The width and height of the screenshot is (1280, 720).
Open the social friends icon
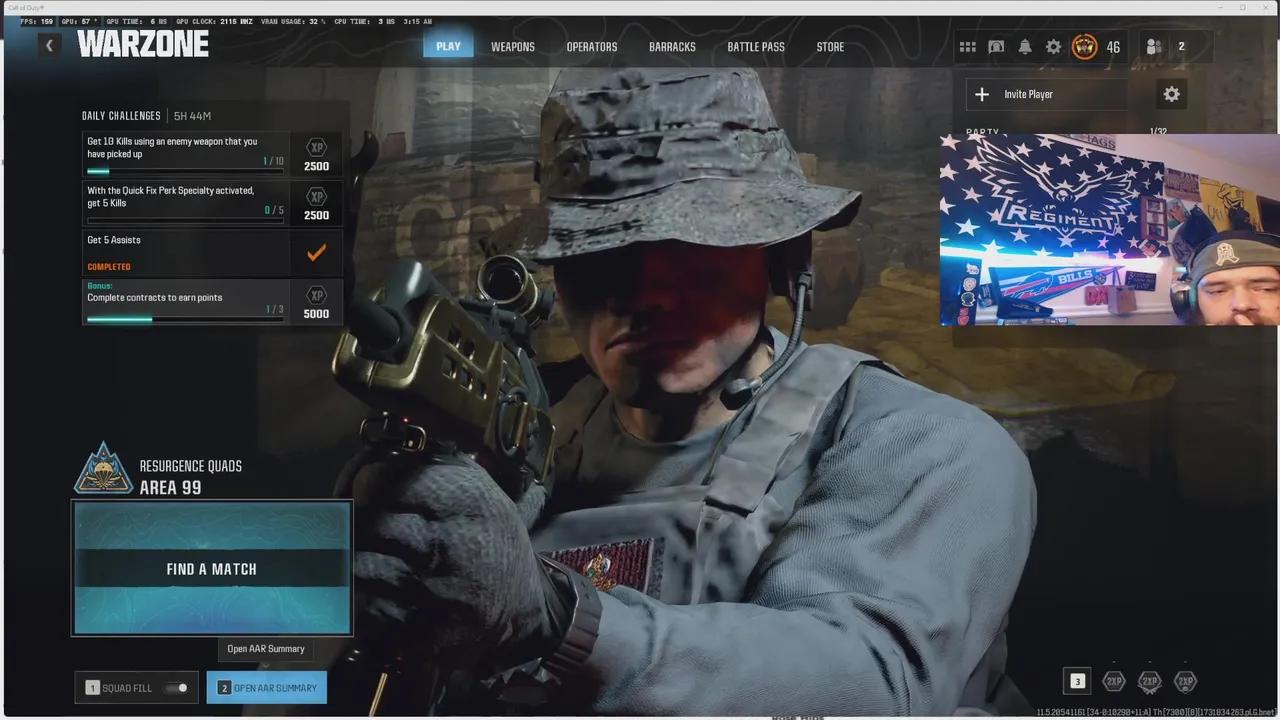pos(1154,46)
